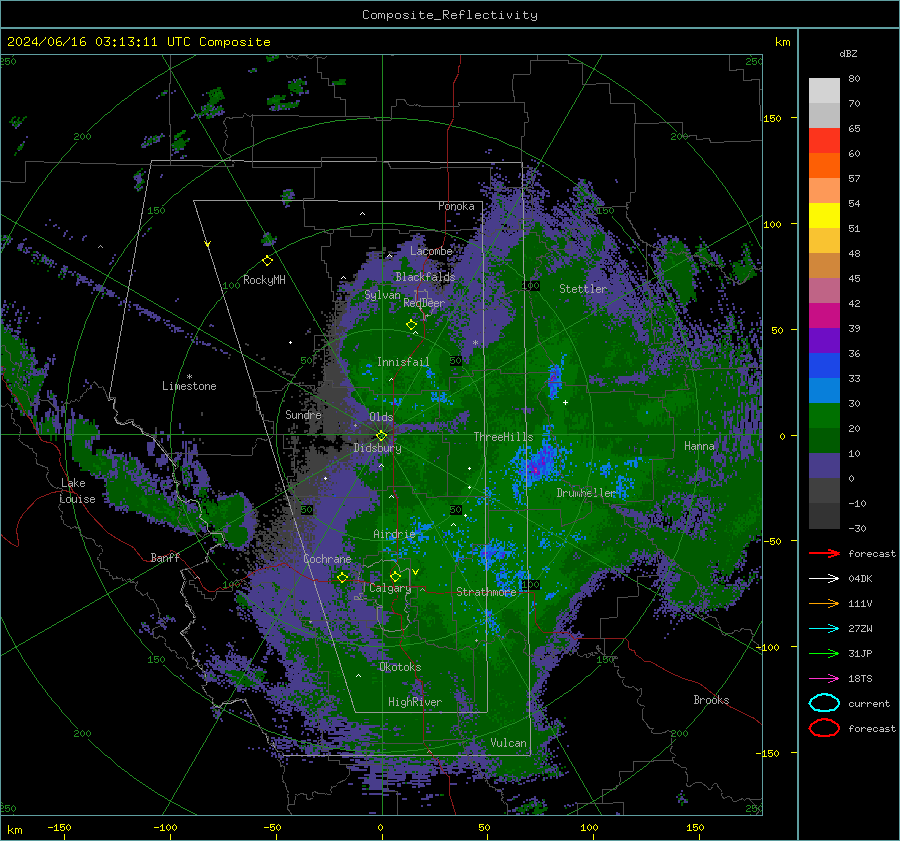Select the magenta 18TS arrow legend icon
Image resolution: width=900 pixels, height=841 pixels.
point(824,679)
